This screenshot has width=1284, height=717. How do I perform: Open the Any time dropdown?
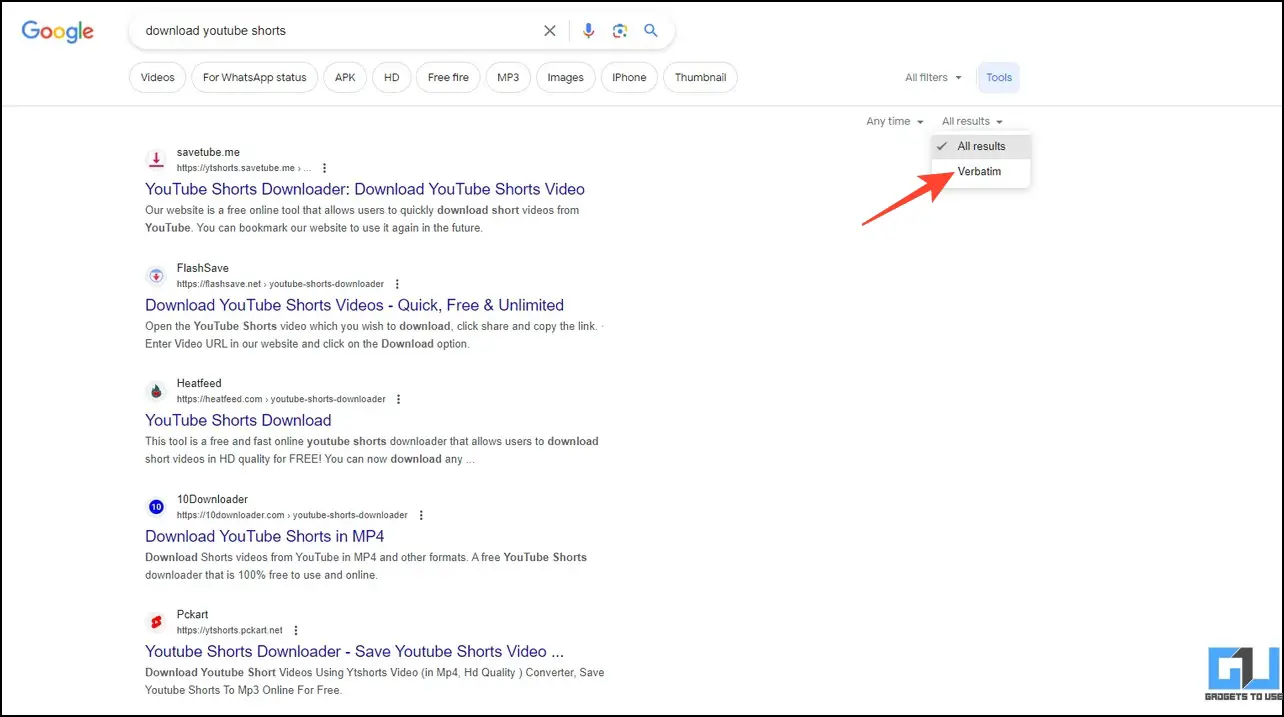click(x=895, y=121)
